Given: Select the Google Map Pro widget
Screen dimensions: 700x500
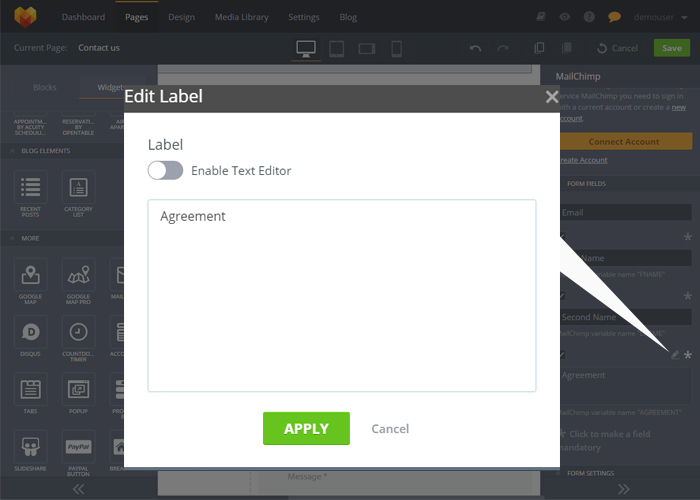Looking at the screenshot, I should (x=78, y=281).
